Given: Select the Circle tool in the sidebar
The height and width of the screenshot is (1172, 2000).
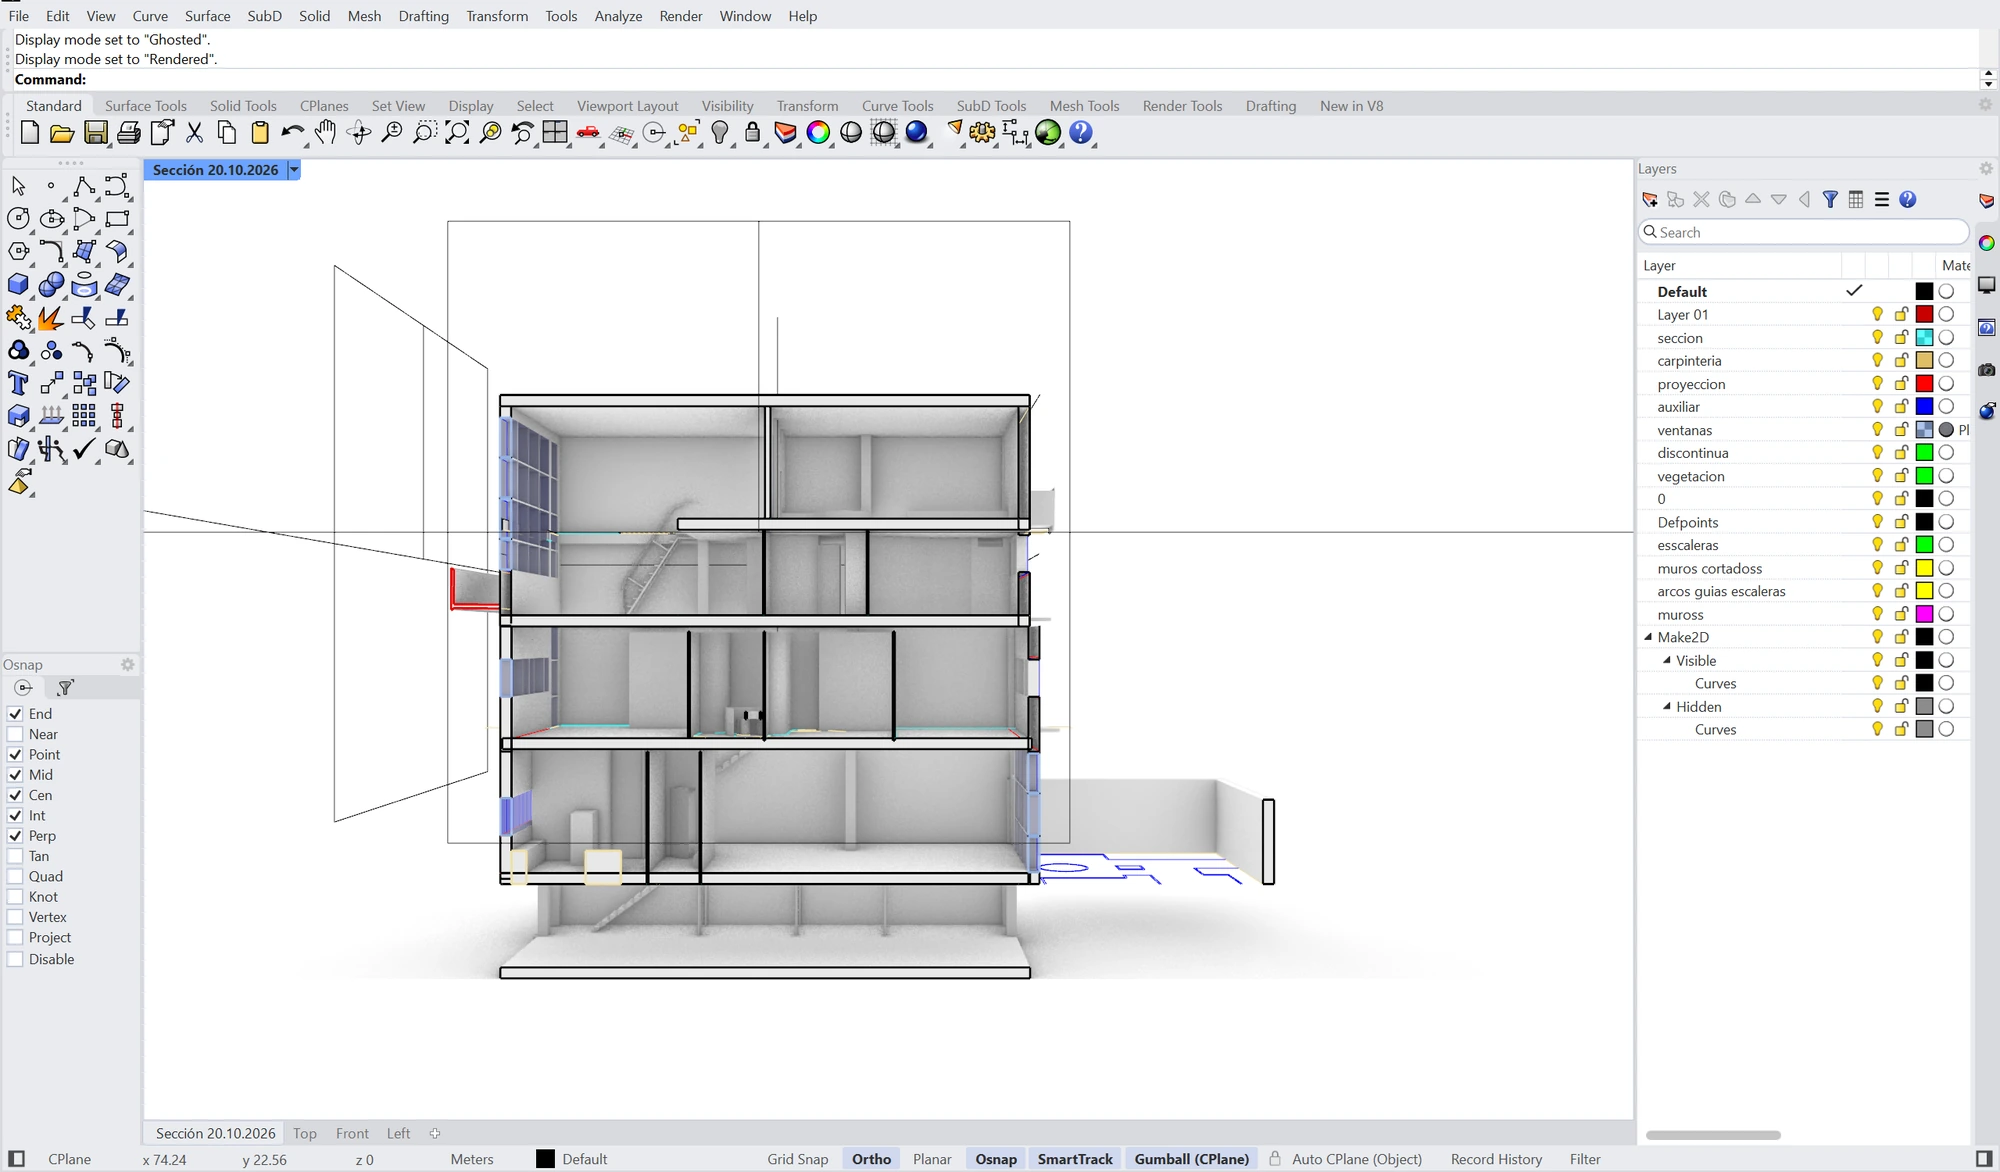Looking at the screenshot, I should click(x=18, y=219).
